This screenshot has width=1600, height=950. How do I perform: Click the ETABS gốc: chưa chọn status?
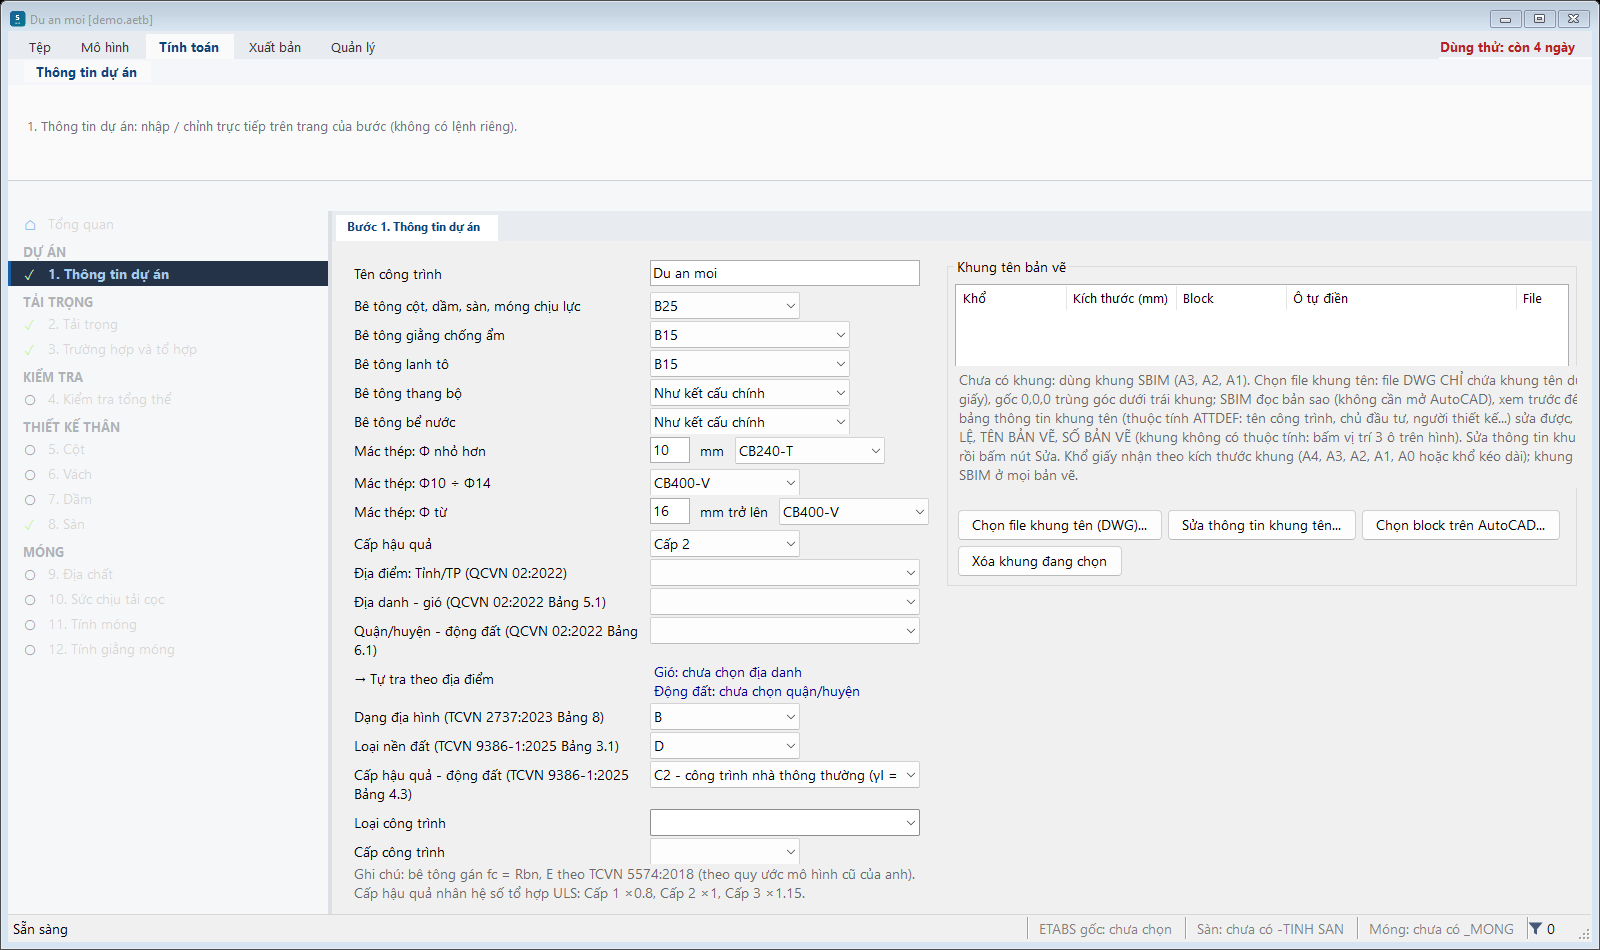(x=1105, y=929)
